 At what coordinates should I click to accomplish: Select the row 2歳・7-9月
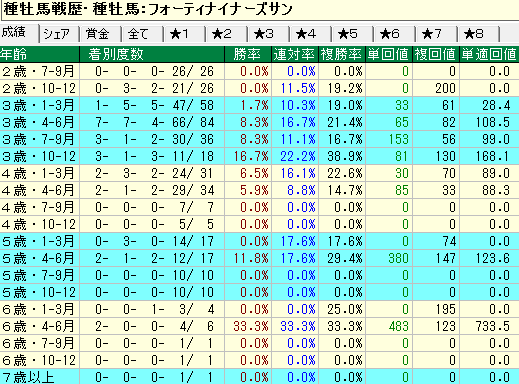[x=259, y=71]
